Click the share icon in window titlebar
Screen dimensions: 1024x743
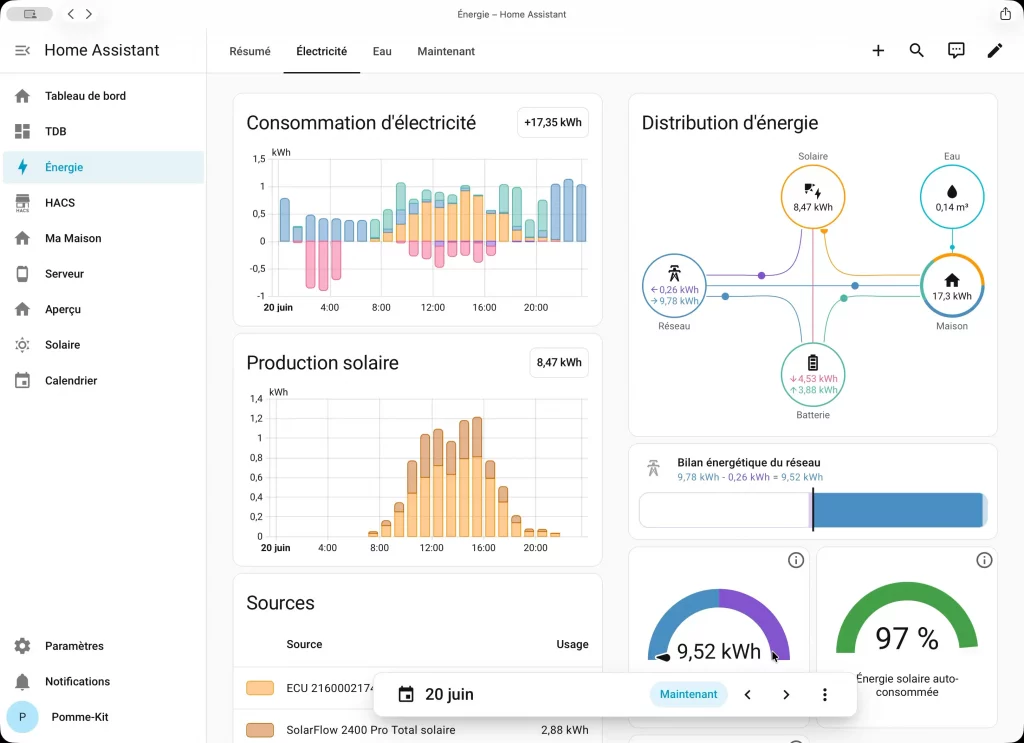tap(1006, 14)
